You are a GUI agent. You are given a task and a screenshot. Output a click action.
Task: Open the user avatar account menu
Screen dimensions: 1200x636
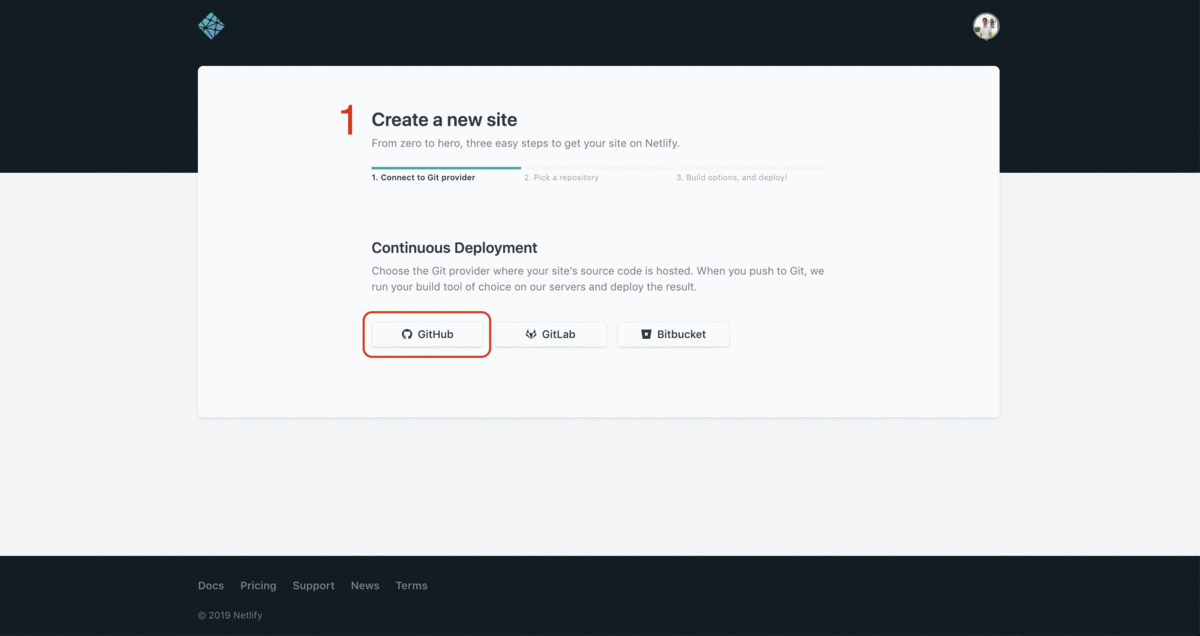(x=986, y=27)
